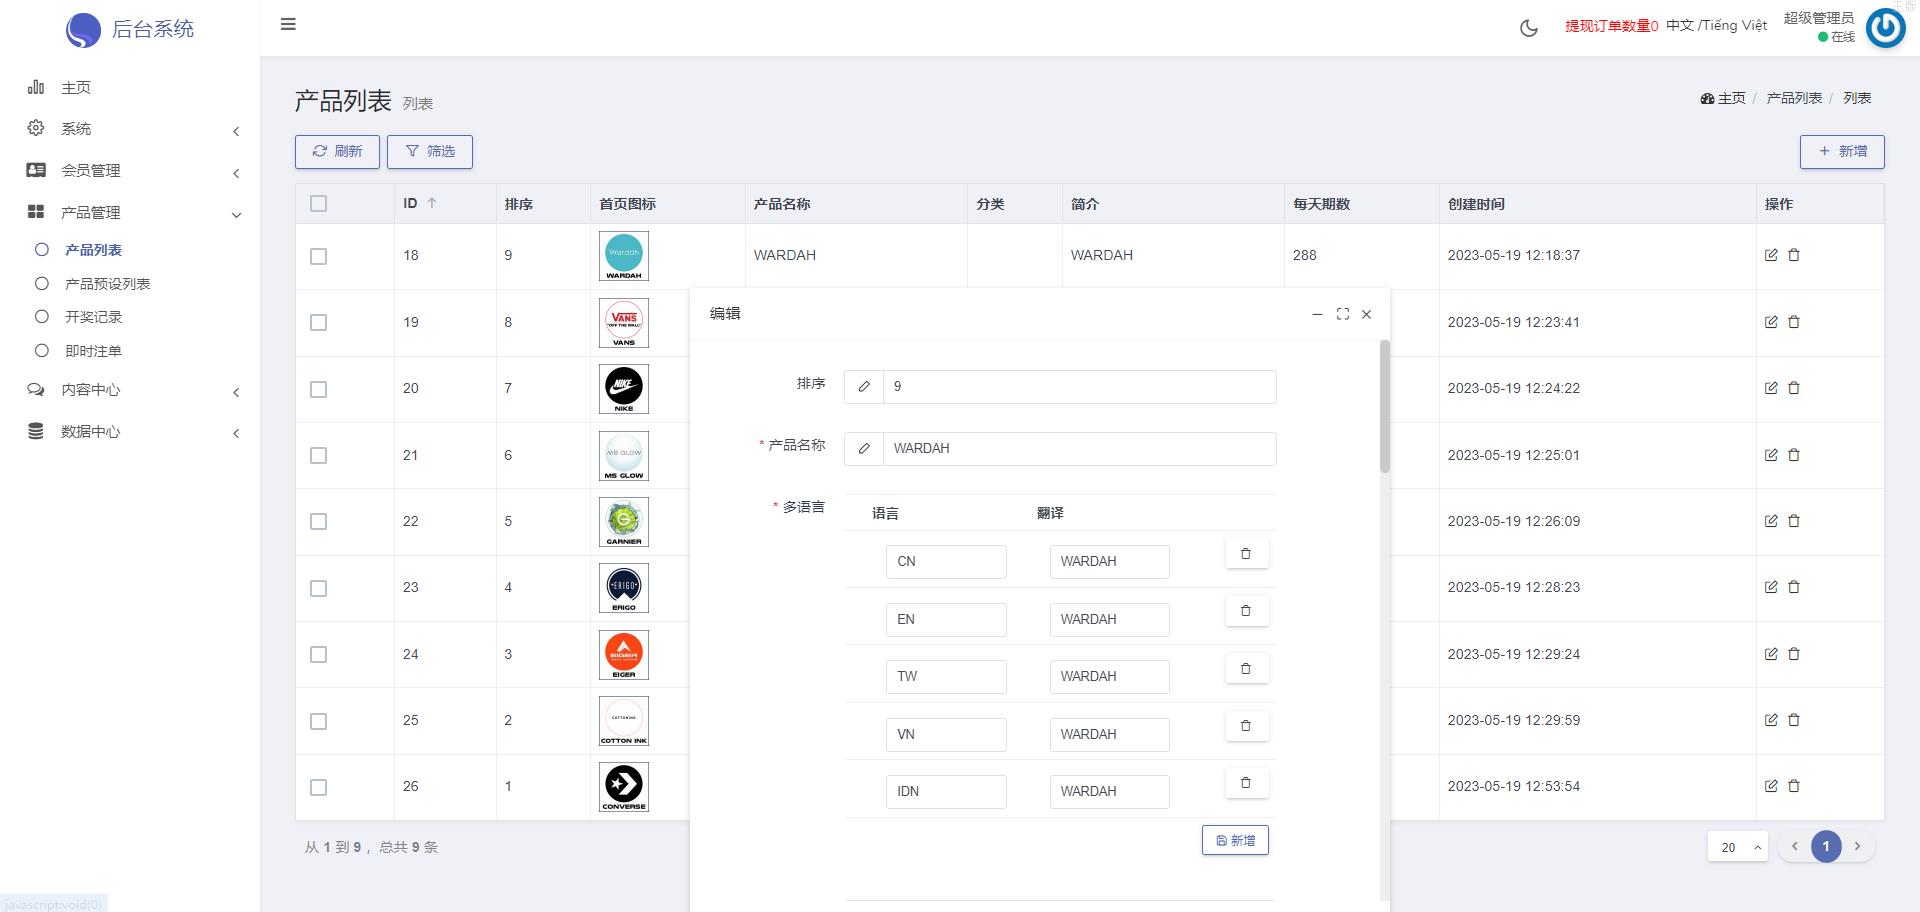Open the page size dropdown showing 20
Viewport: 1920px width, 912px height.
point(1737,847)
